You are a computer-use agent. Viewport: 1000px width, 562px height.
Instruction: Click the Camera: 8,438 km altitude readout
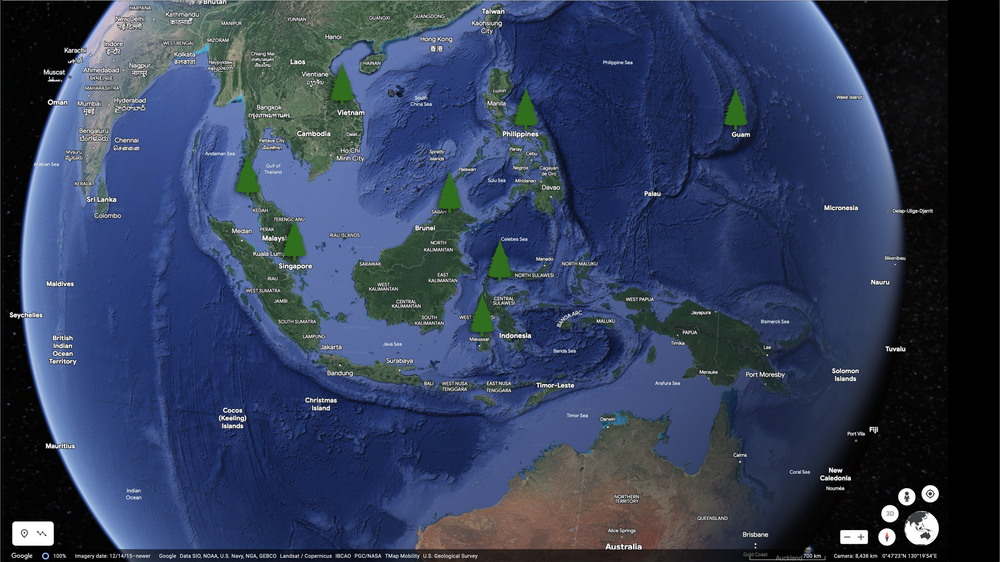pyautogui.click(x=855, y=556)
